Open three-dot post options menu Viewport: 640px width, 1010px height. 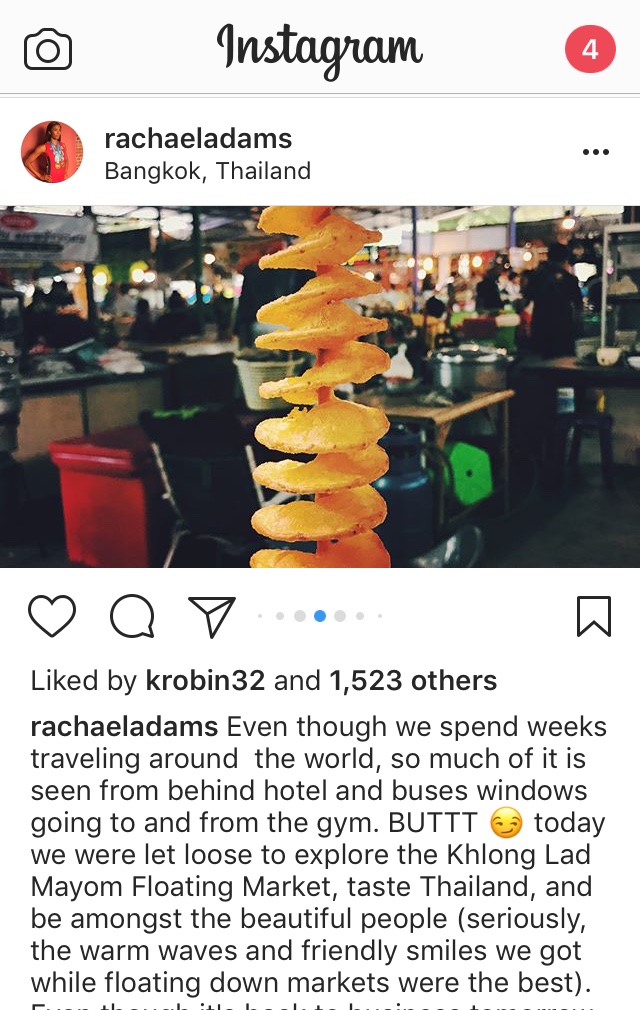(596, 152)
